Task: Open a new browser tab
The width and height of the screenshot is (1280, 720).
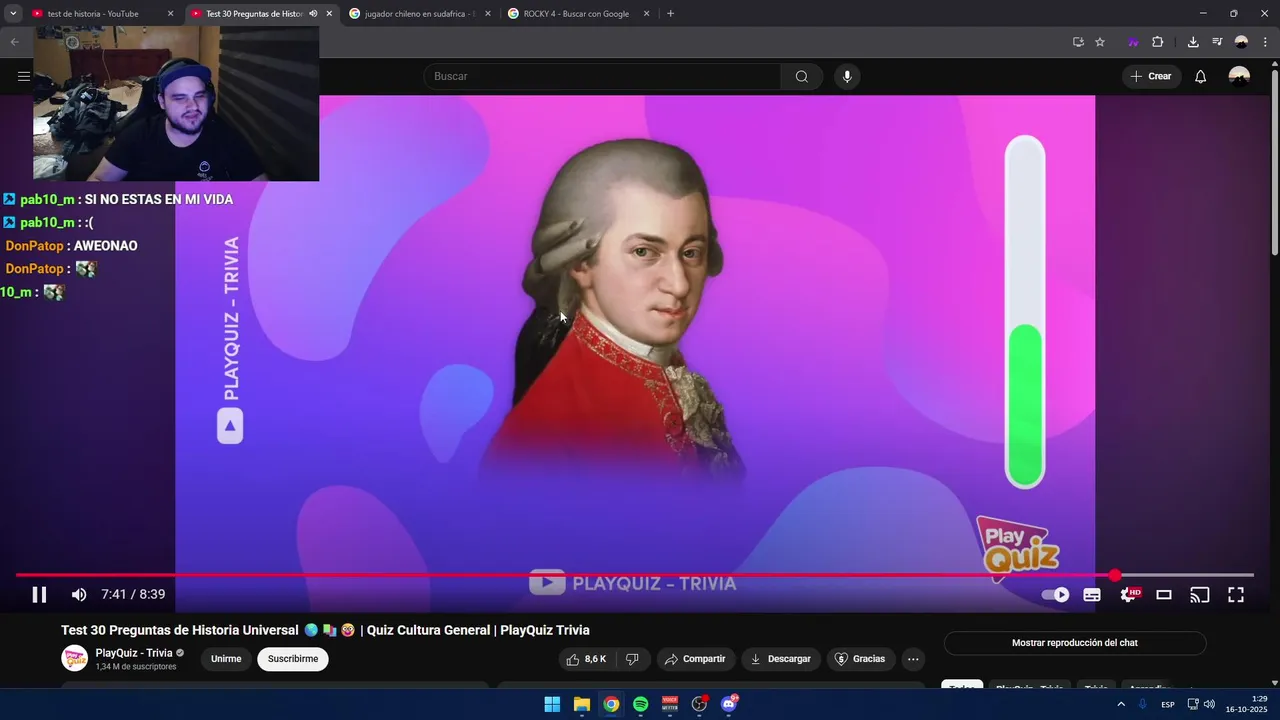Action: (670, 14)
